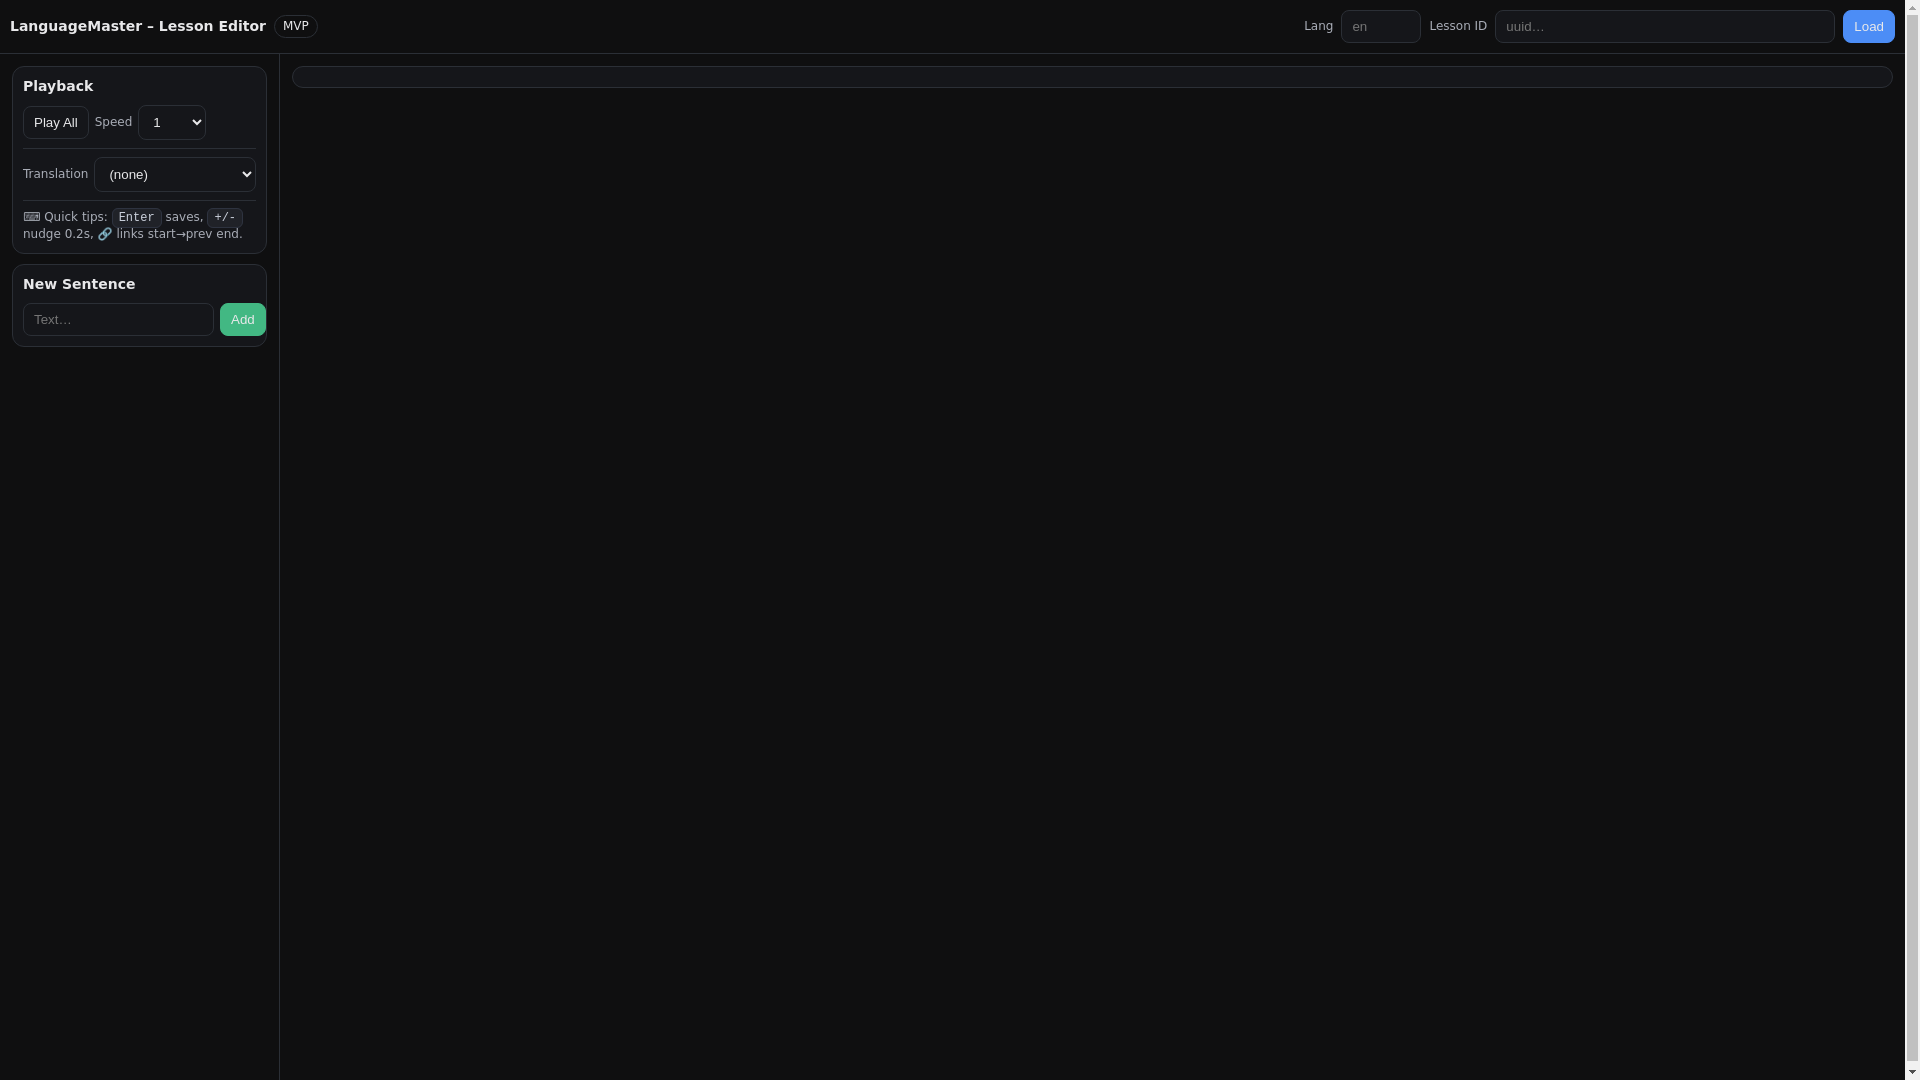Click the green Add button

click(243, 320)
